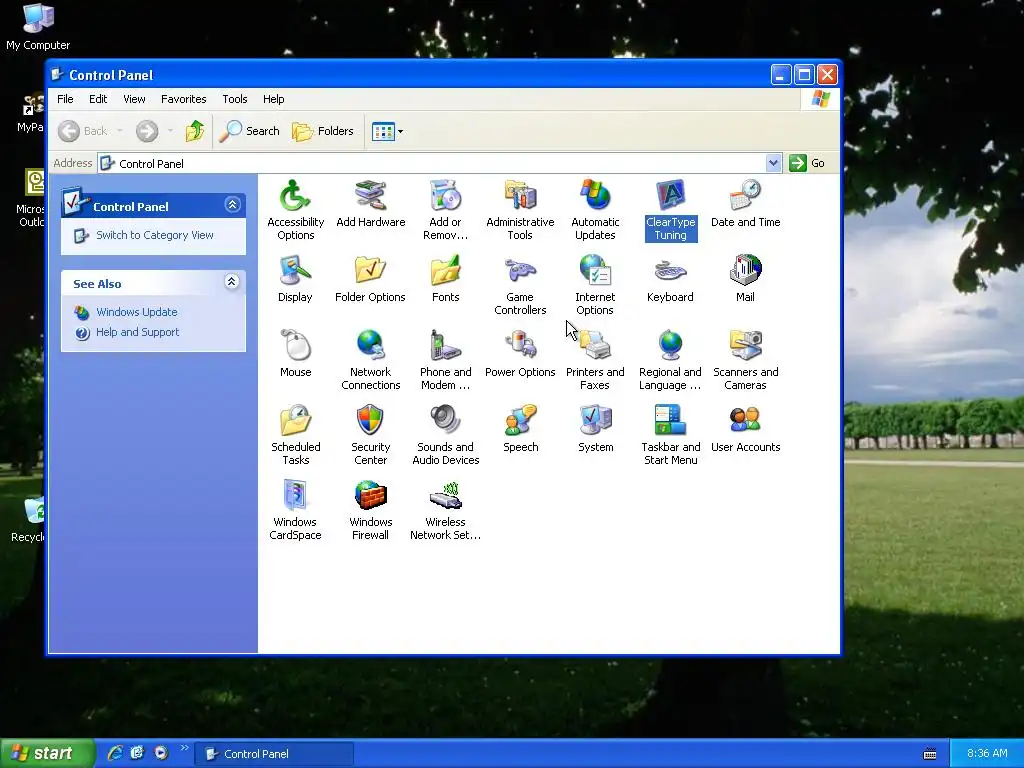Click the Go button
Viewport: 1024px width, 768px height.
(807, 163)
